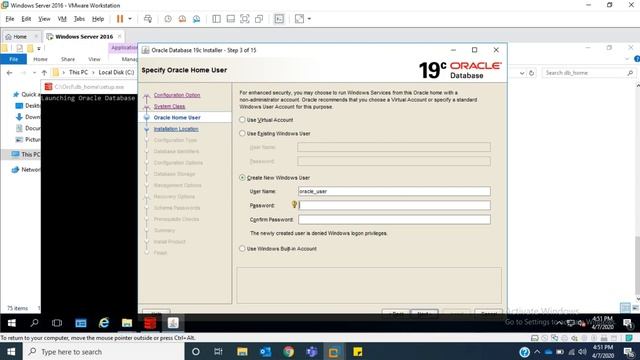
Task: Select Use Virtual Account option
Action: click(242, 120)
